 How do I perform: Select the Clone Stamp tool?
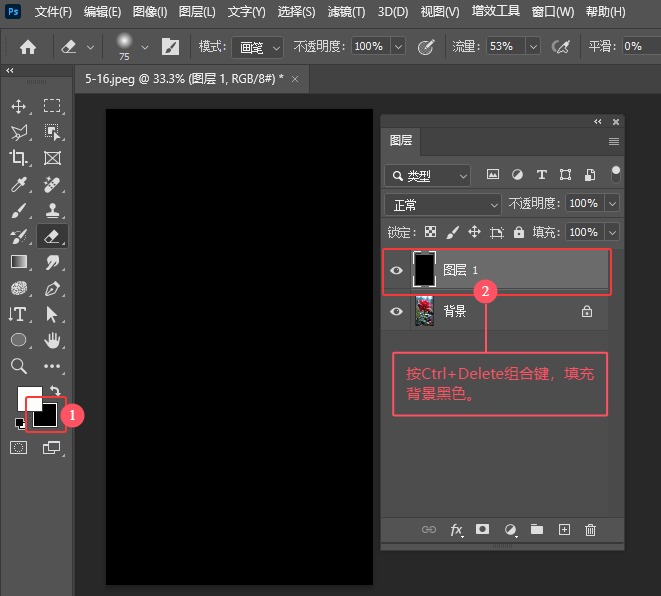tap(52, 210)
